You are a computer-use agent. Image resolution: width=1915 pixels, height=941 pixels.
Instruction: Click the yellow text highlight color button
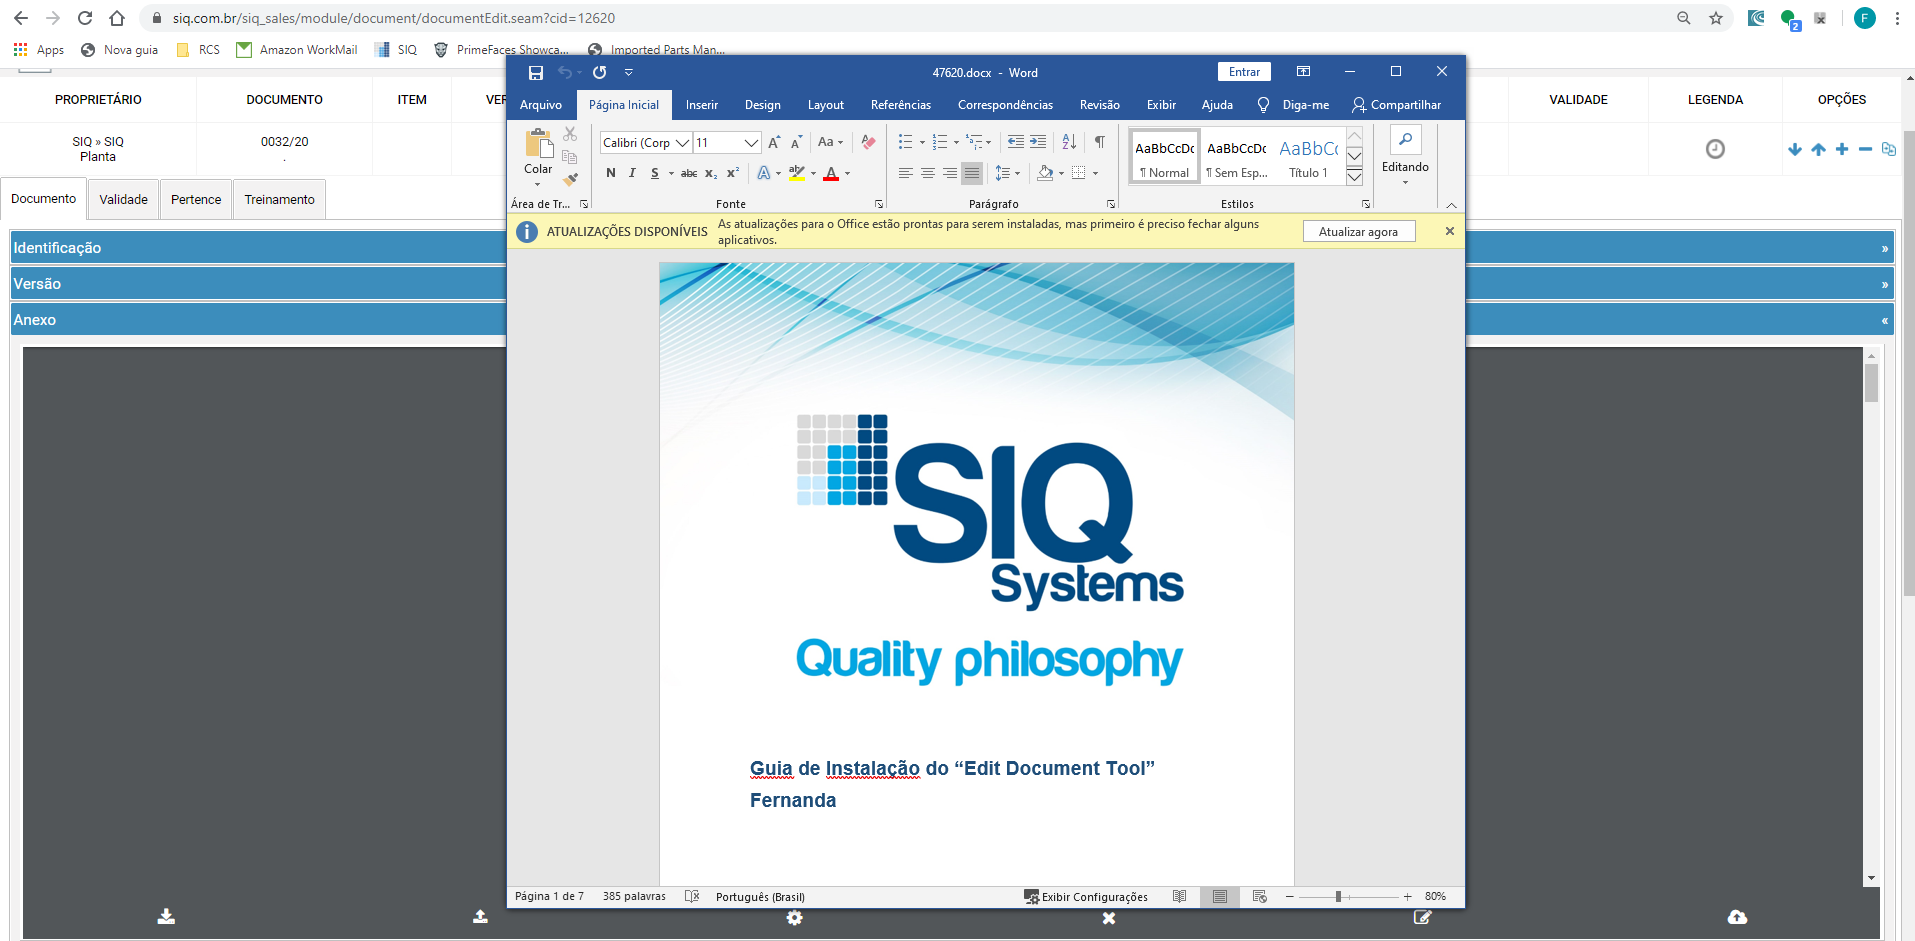coord(797,174)
